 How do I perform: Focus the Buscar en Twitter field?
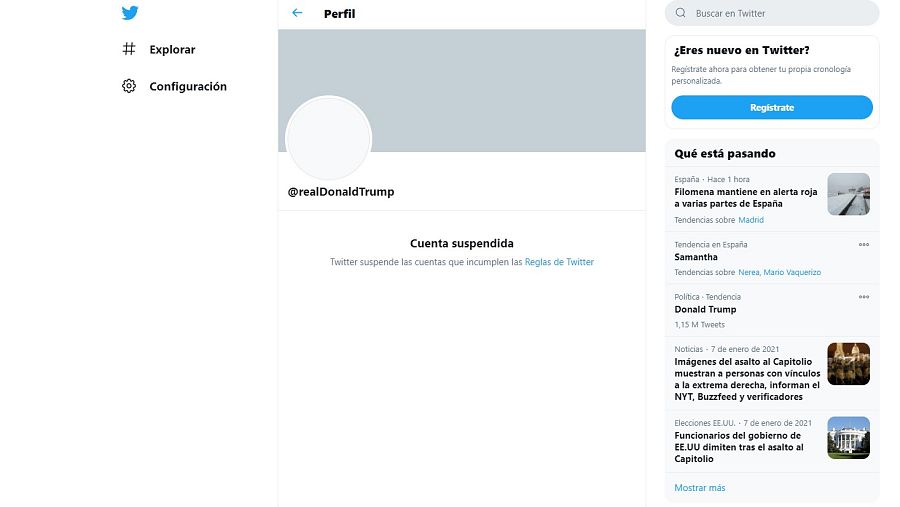(x=780, y=13)
